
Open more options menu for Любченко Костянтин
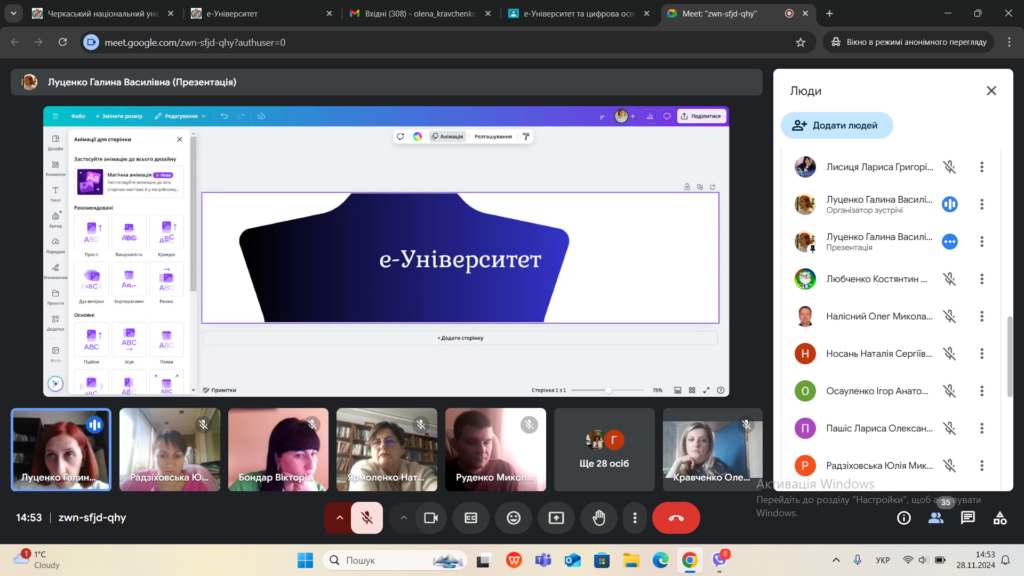click(x=982, y=279)
